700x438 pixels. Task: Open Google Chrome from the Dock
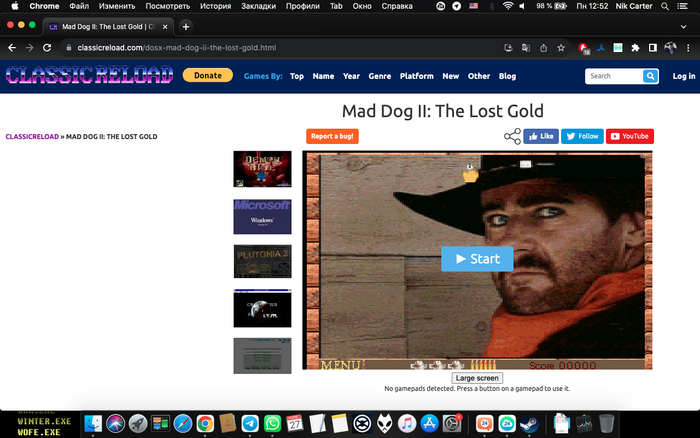coord(205,423)
